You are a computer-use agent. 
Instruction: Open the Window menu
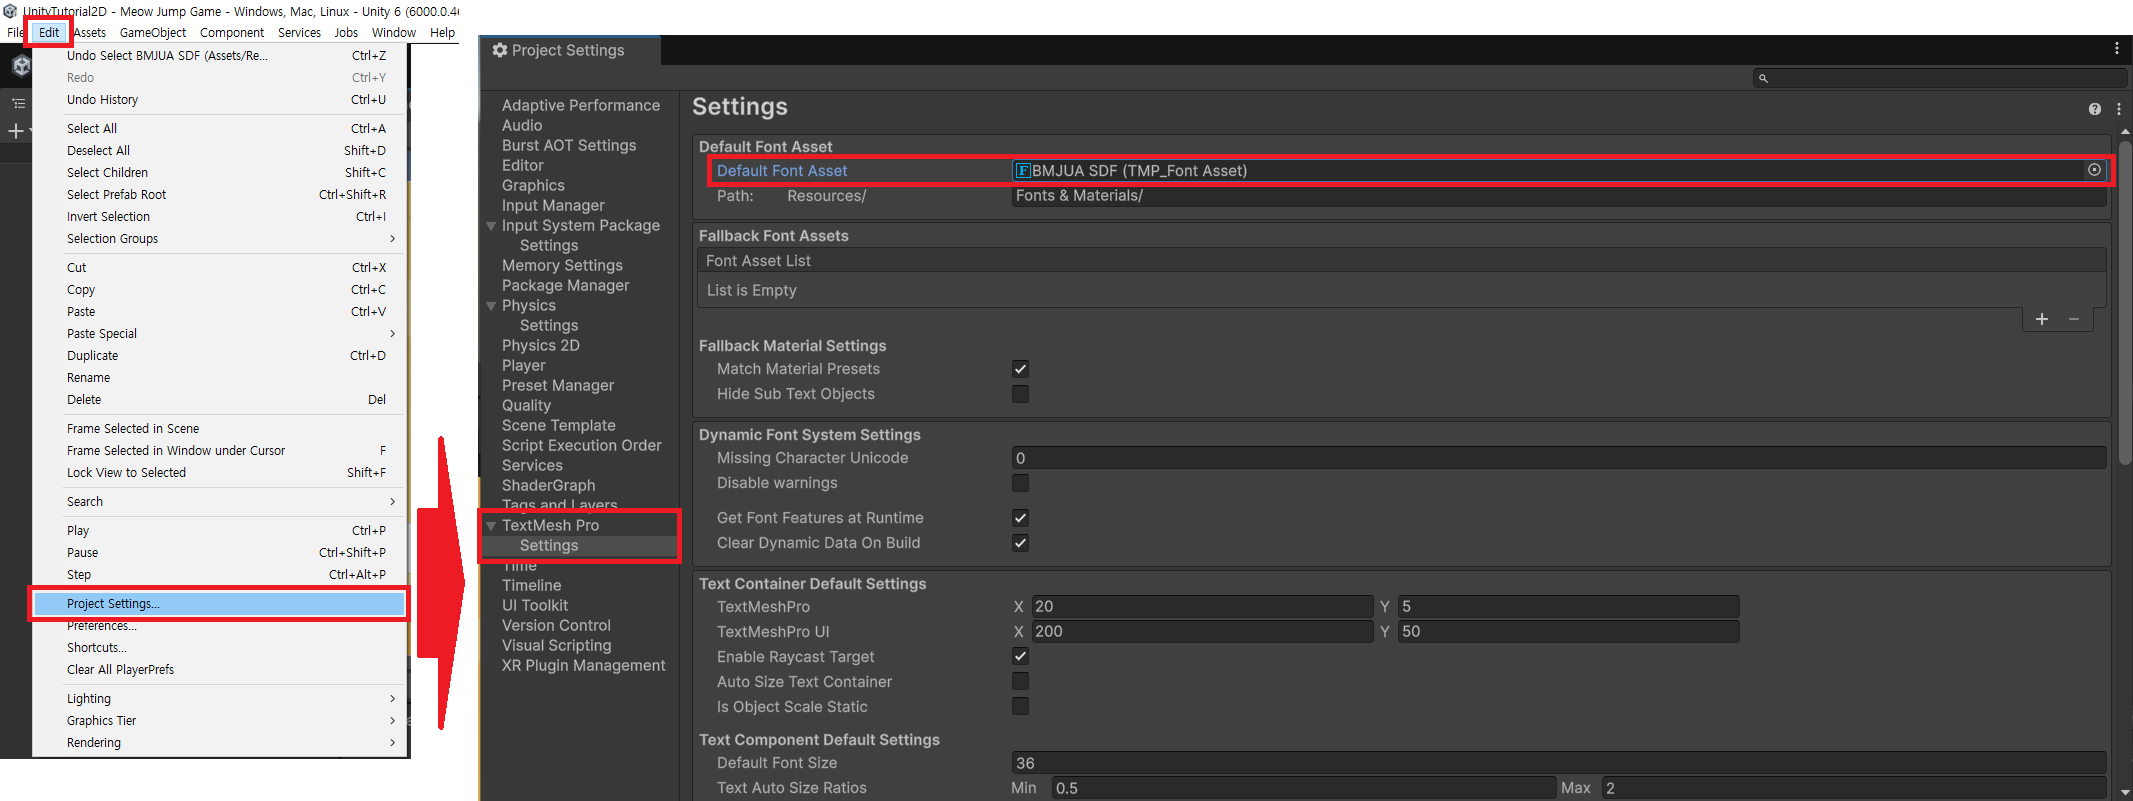[394, 33]
